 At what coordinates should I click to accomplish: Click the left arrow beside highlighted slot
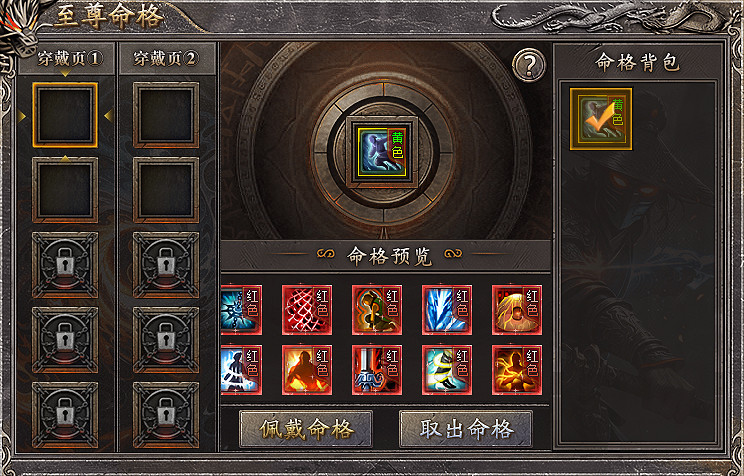pos(22,116)
